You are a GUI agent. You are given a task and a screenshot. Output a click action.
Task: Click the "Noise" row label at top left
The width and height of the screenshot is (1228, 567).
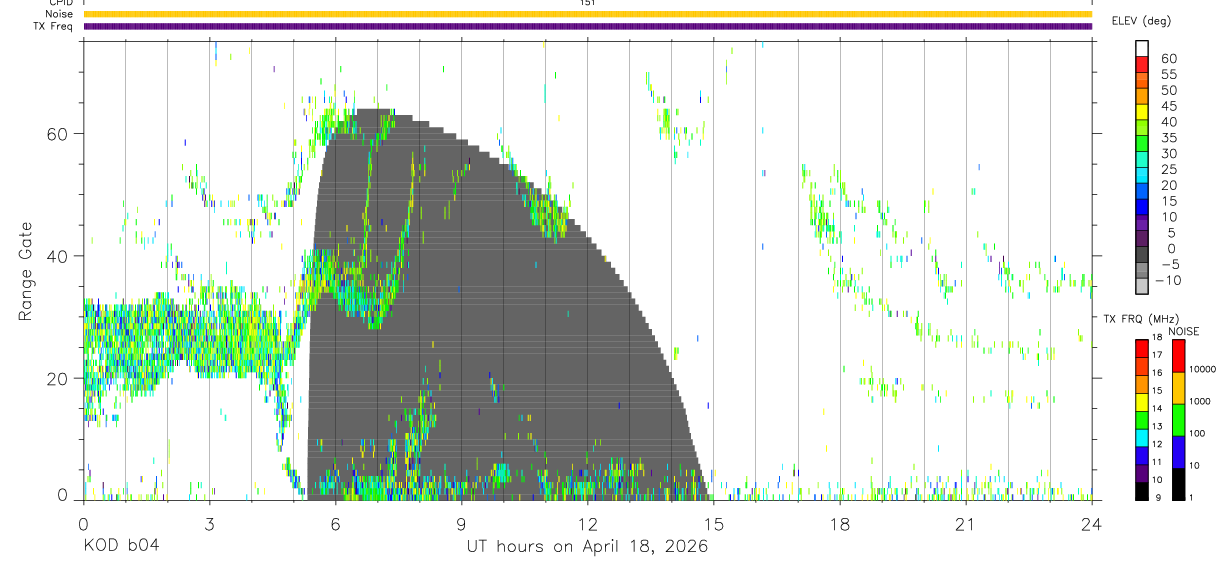point(58,14)
